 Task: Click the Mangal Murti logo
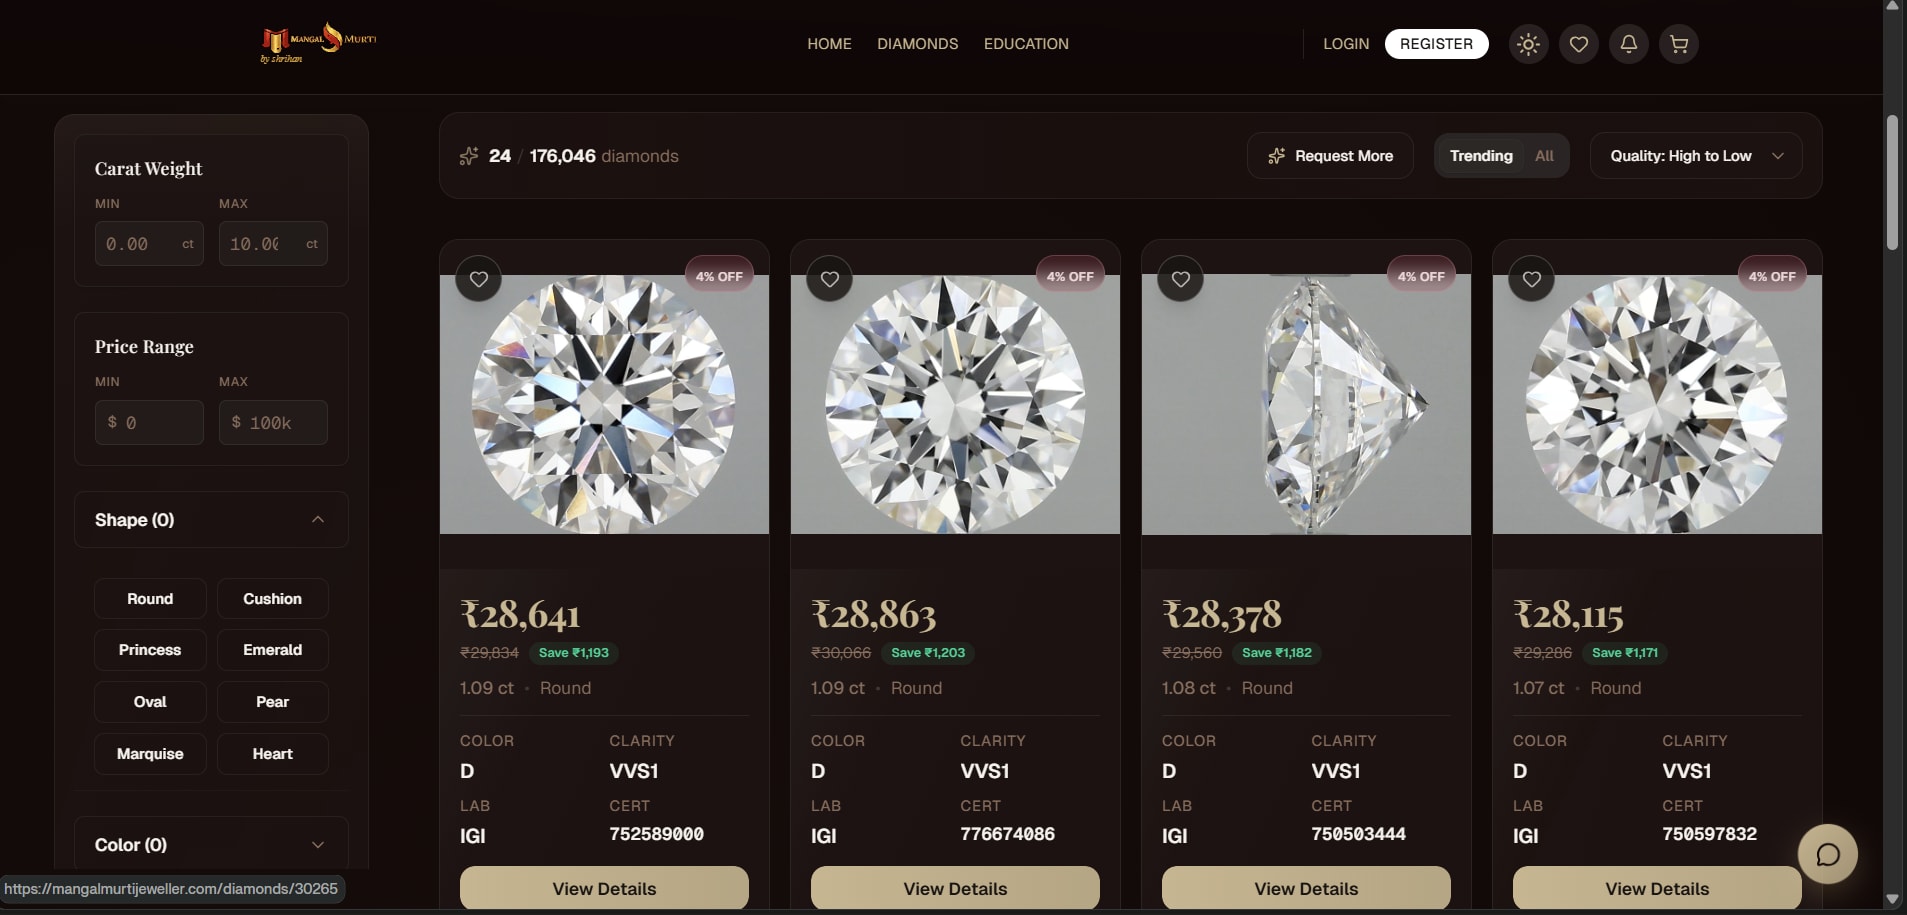tap(317, 44)
